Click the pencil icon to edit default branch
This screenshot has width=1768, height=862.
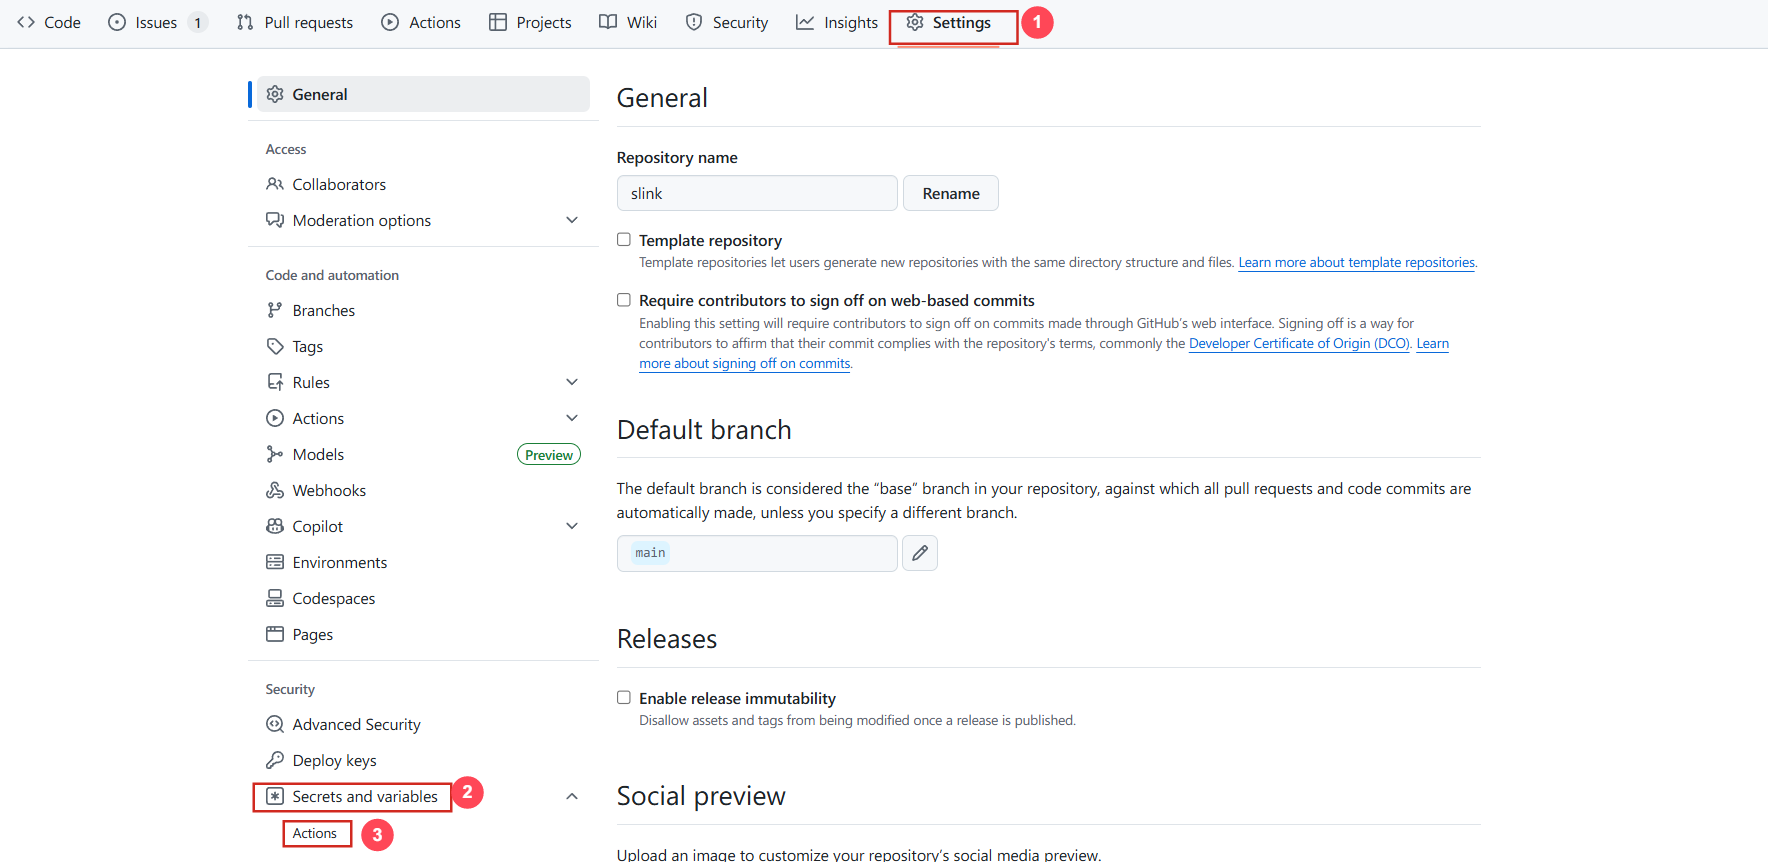tap(919, 553)
